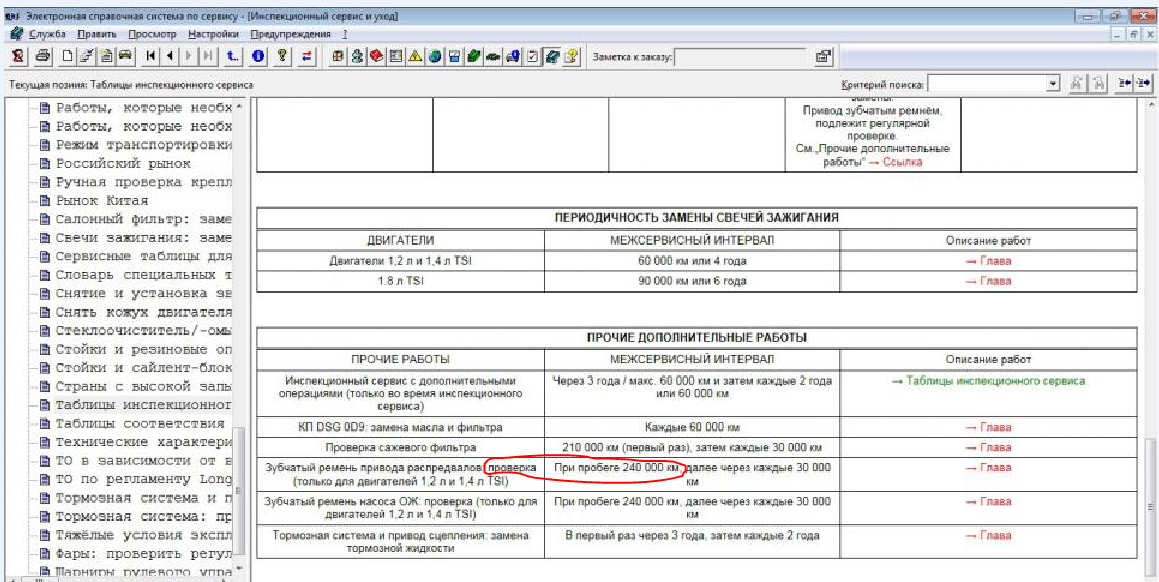This screenshot has width=1159, height=582.
Task: Open the green Таблицы инспекционного сервиса link
Action: pyautogui.click(x=988, y=381)
